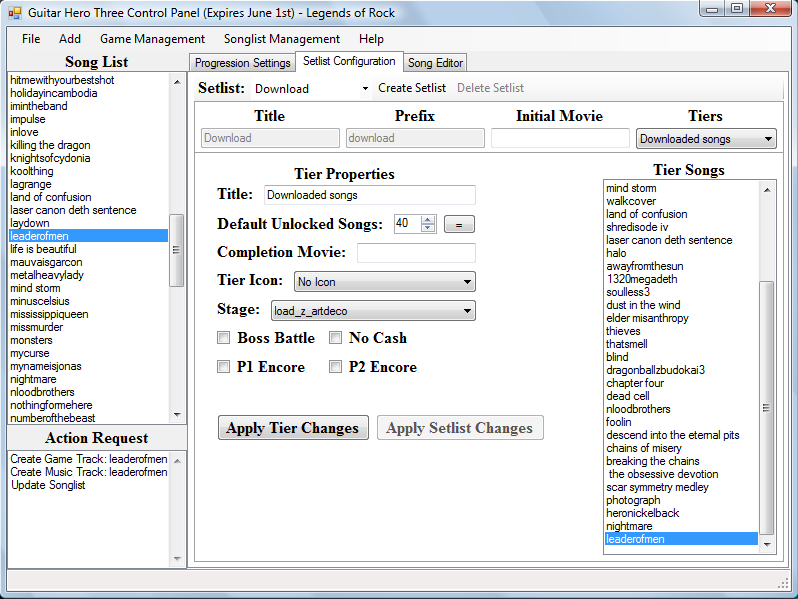Click the Default Unlocked Songs number field
The width and height of the screenshot is (798, 599).
[x=408, y=223]
